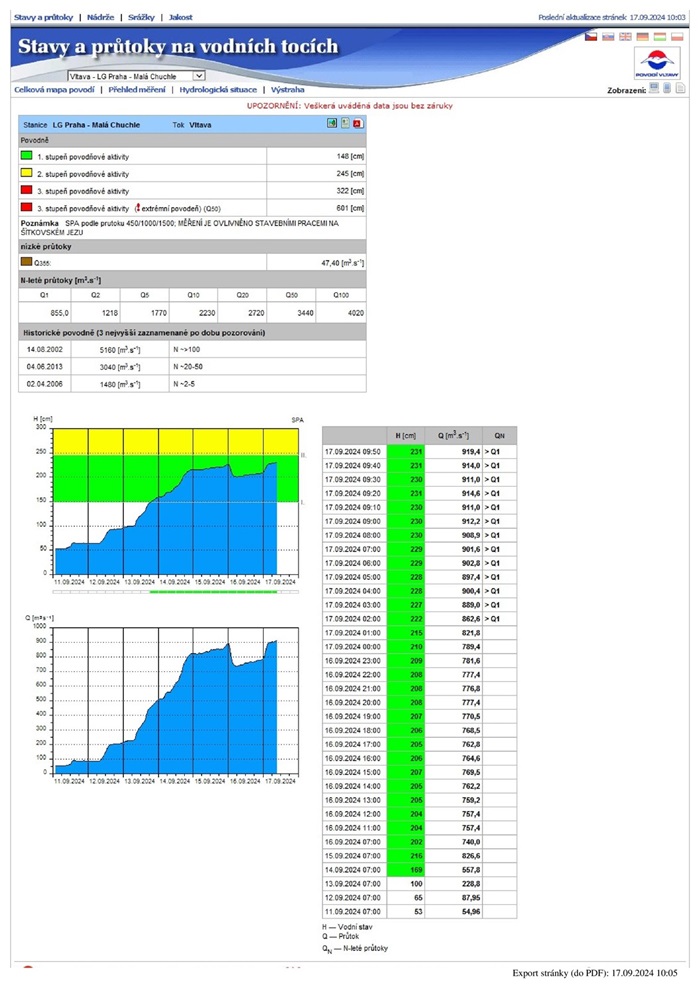Image resolution: width=700 pixels, height=992 pixels.
Task: Click the river name Vltava in header
Action: point(200,125)
